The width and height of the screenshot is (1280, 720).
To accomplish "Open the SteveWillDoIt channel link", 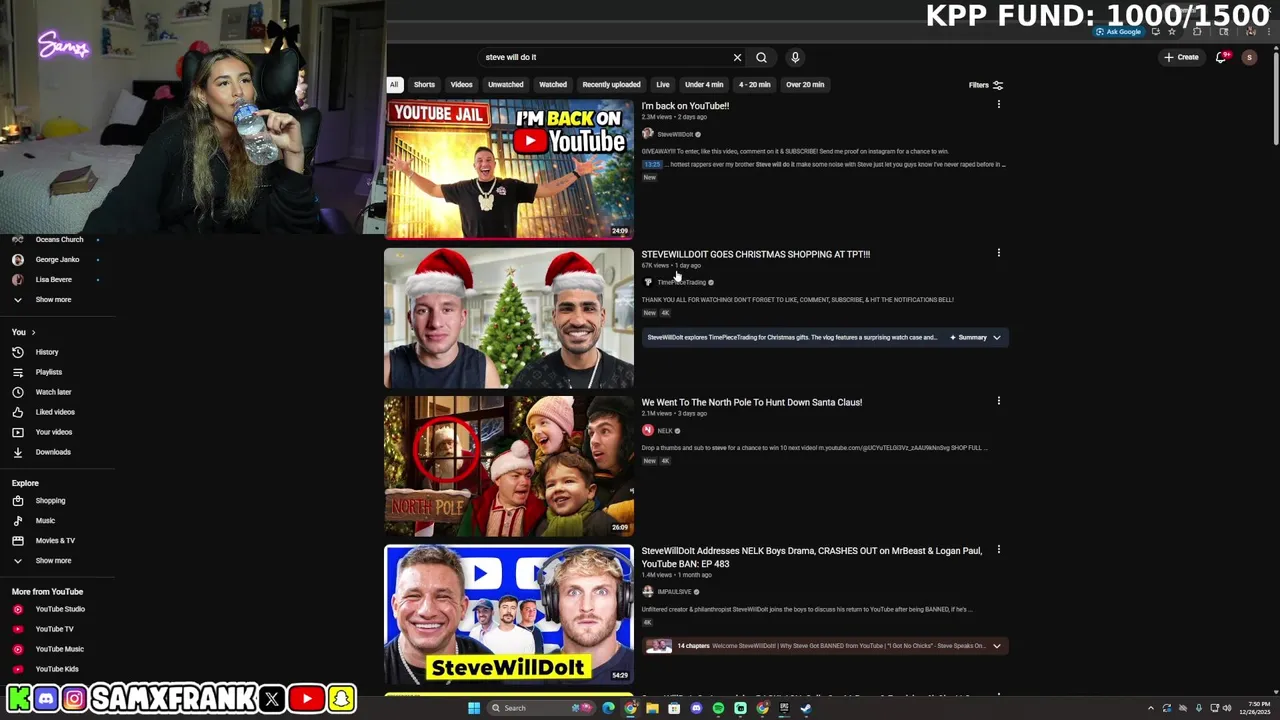I will pos(675,134).
